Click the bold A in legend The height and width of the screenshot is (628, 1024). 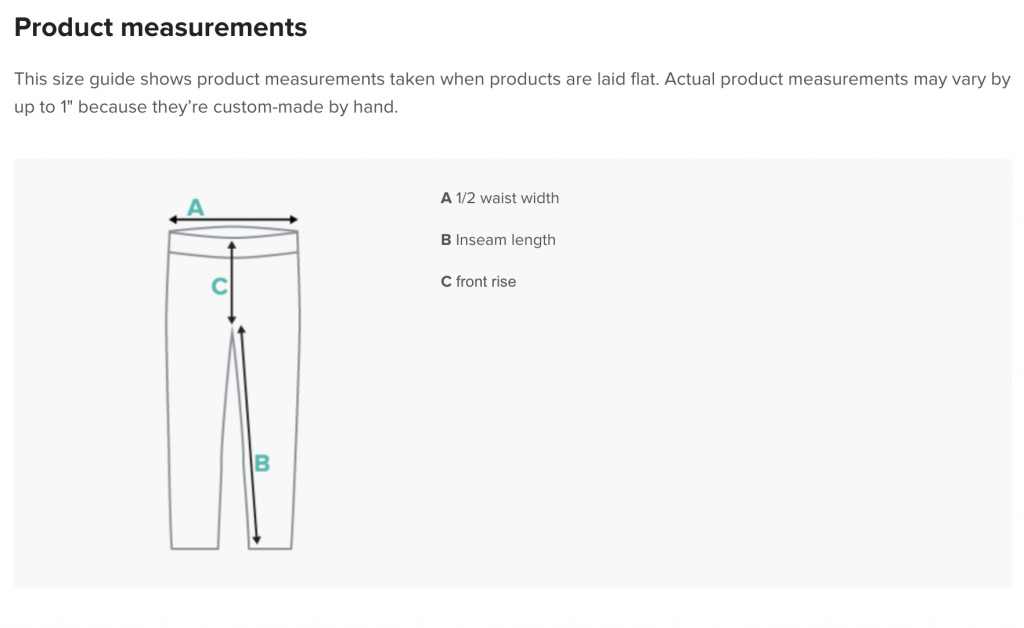tap(446, 198)
